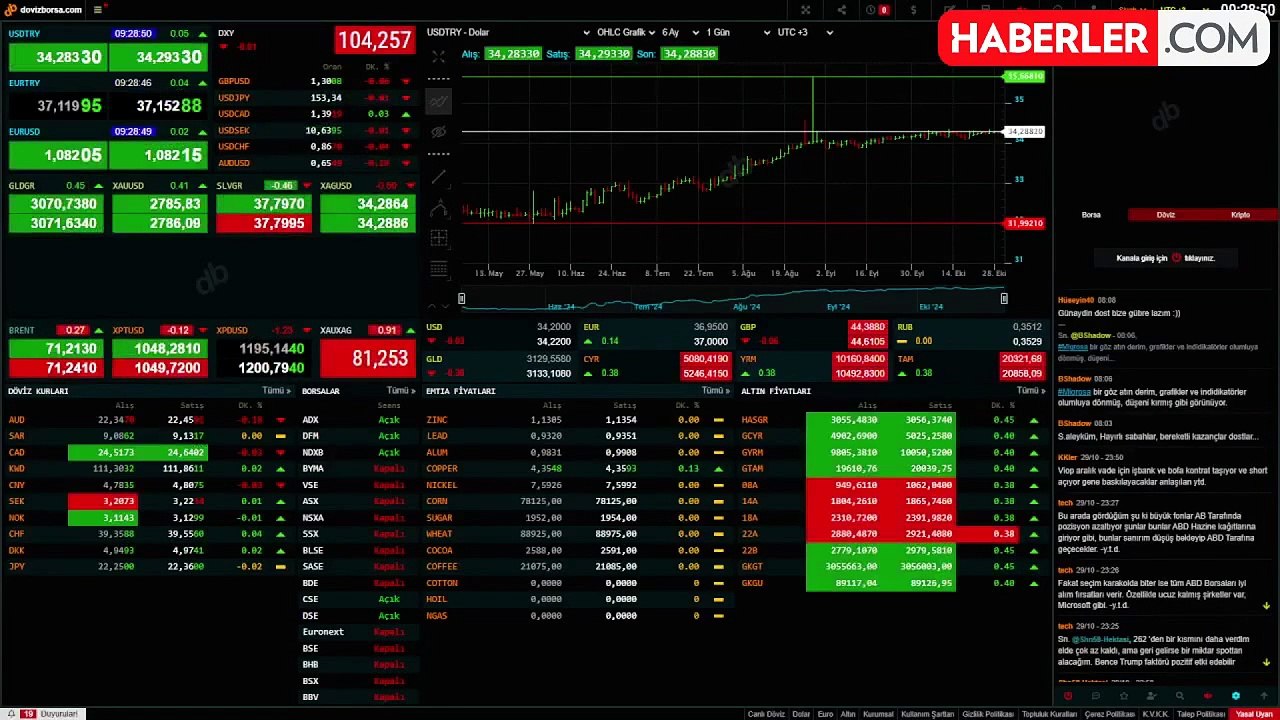Expand Tümü in Borsalar panel
This screenshot has width=1280, height=720.
pyautogui.click(x=401, y=391)
